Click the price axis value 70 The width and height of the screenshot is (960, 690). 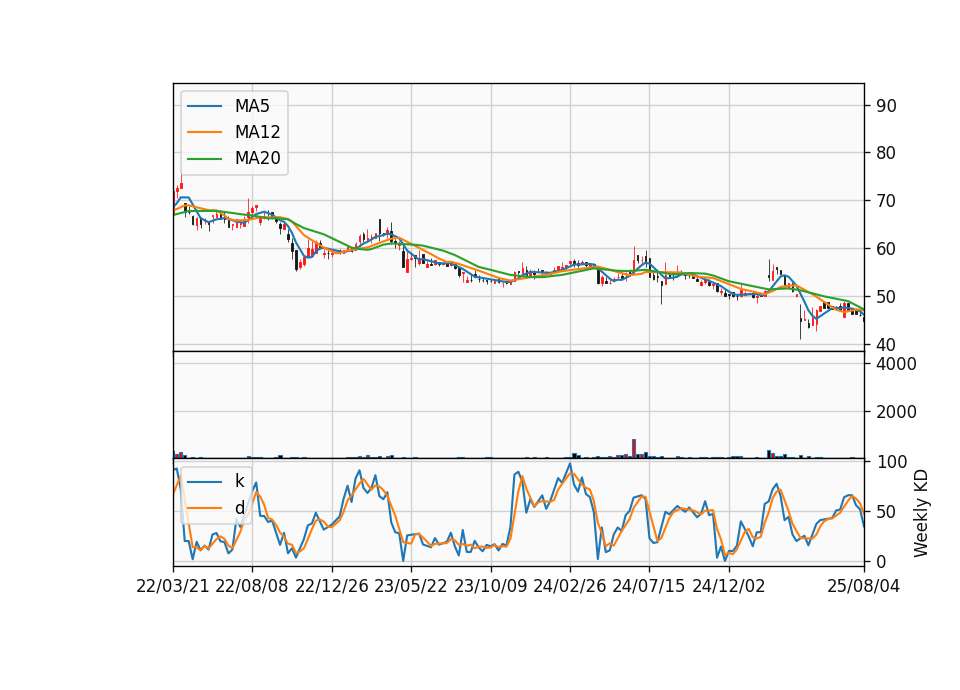[x=886, y=201]
